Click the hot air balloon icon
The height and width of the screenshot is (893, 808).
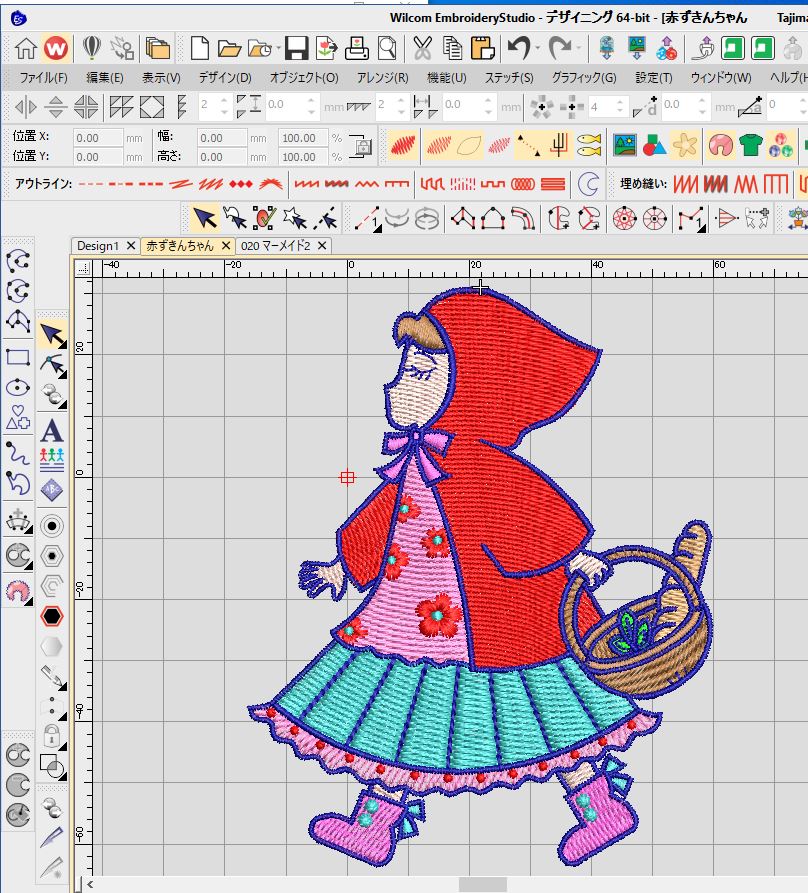[91, 48]
